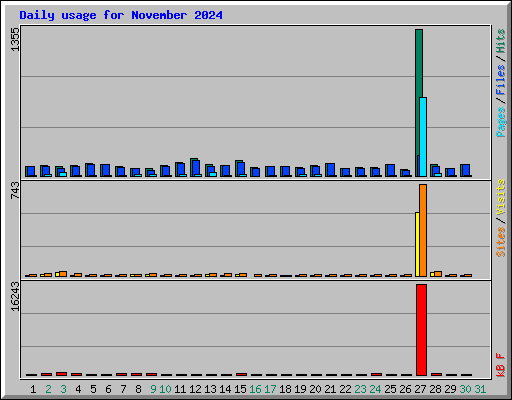Click day label 3 on the axis
Viewport: 512px width, 400px height.
tap(63, 389)
